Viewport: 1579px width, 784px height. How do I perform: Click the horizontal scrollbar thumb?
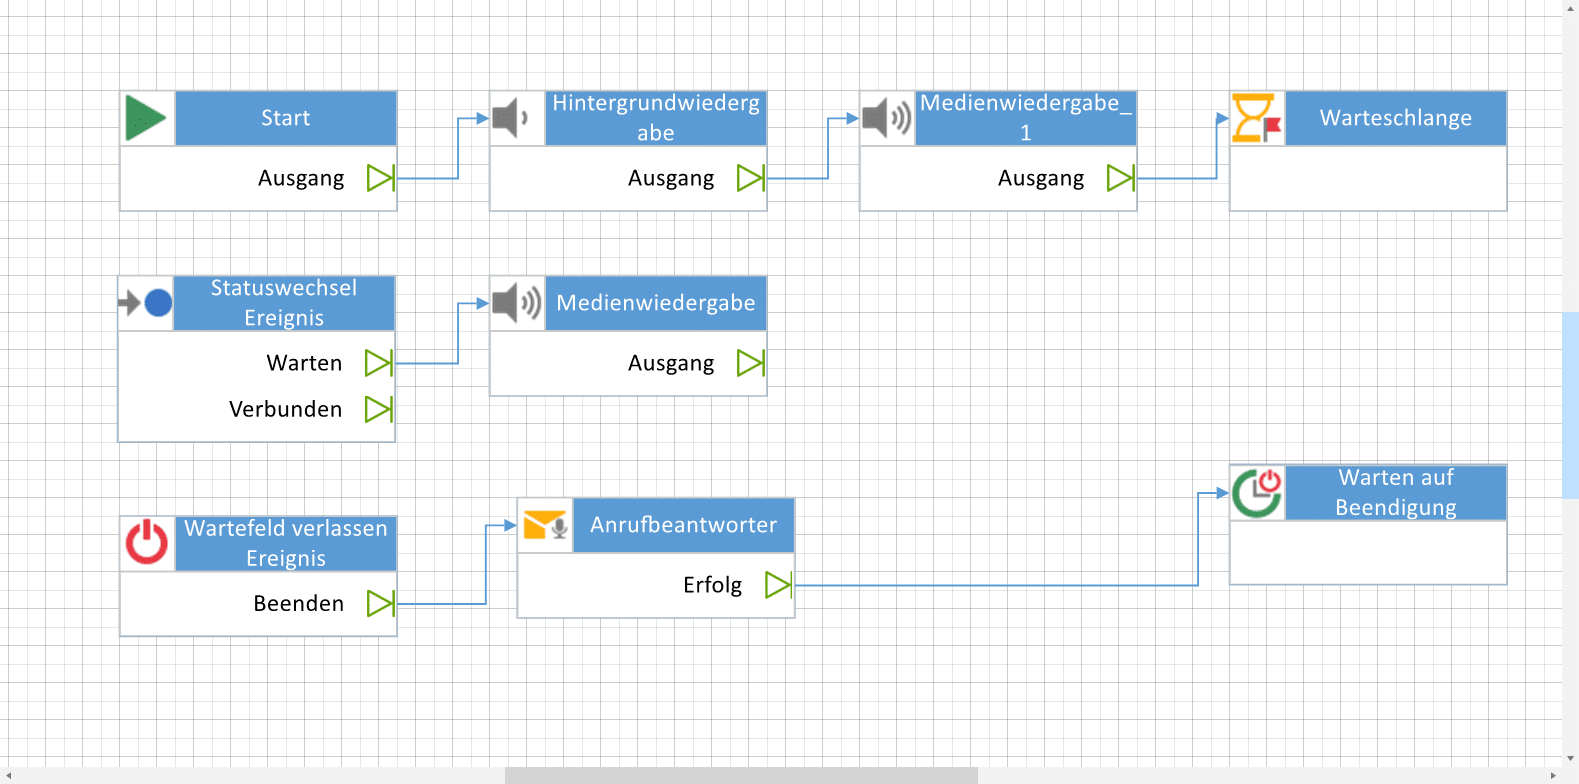point(741,775)
